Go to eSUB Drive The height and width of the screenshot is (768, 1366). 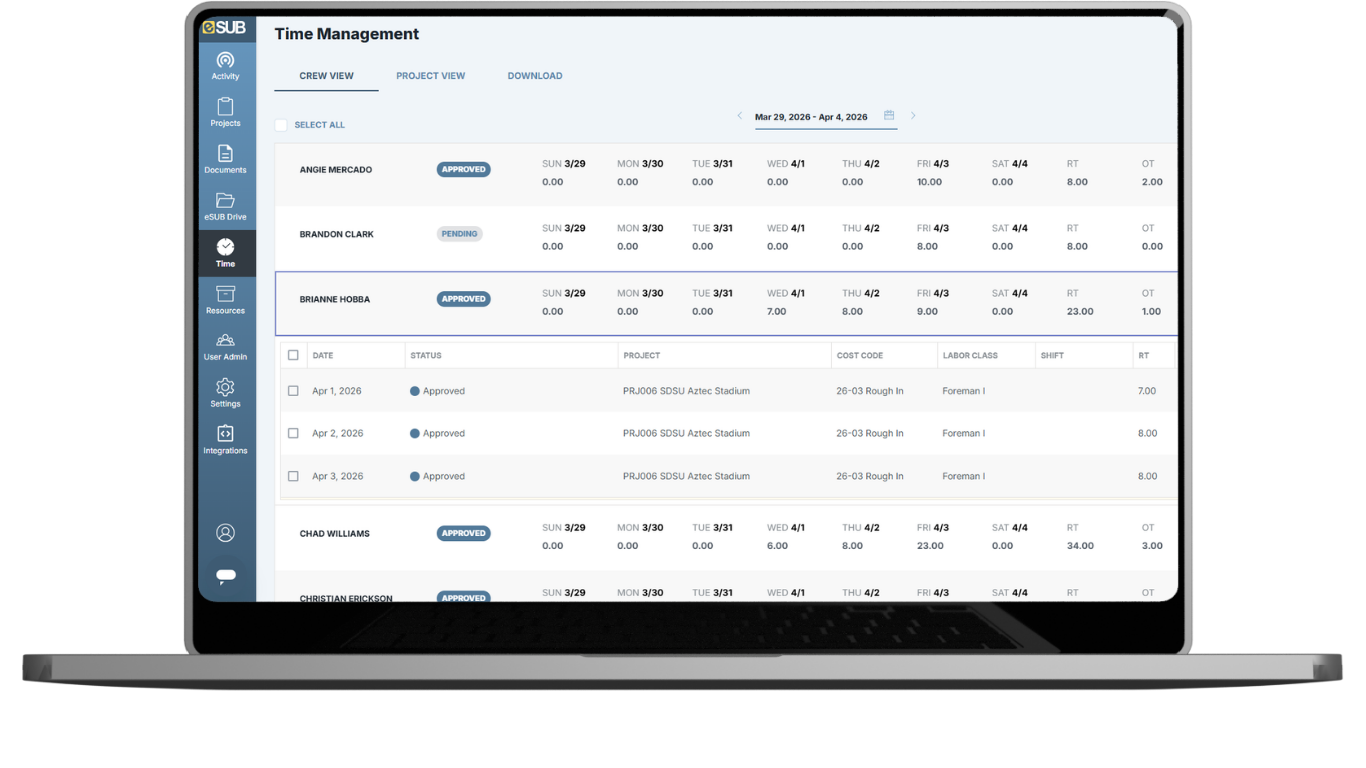(x=225, y=205)
